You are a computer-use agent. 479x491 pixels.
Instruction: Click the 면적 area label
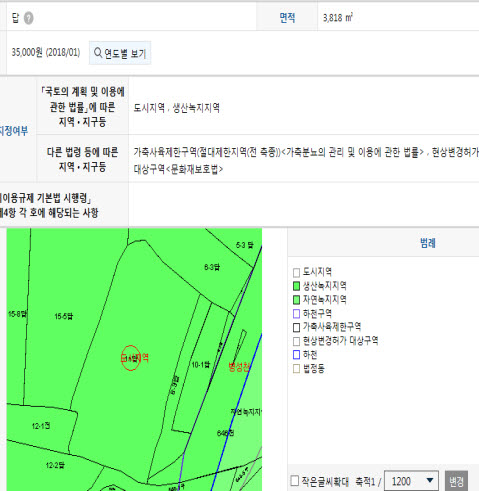(287, 17)
